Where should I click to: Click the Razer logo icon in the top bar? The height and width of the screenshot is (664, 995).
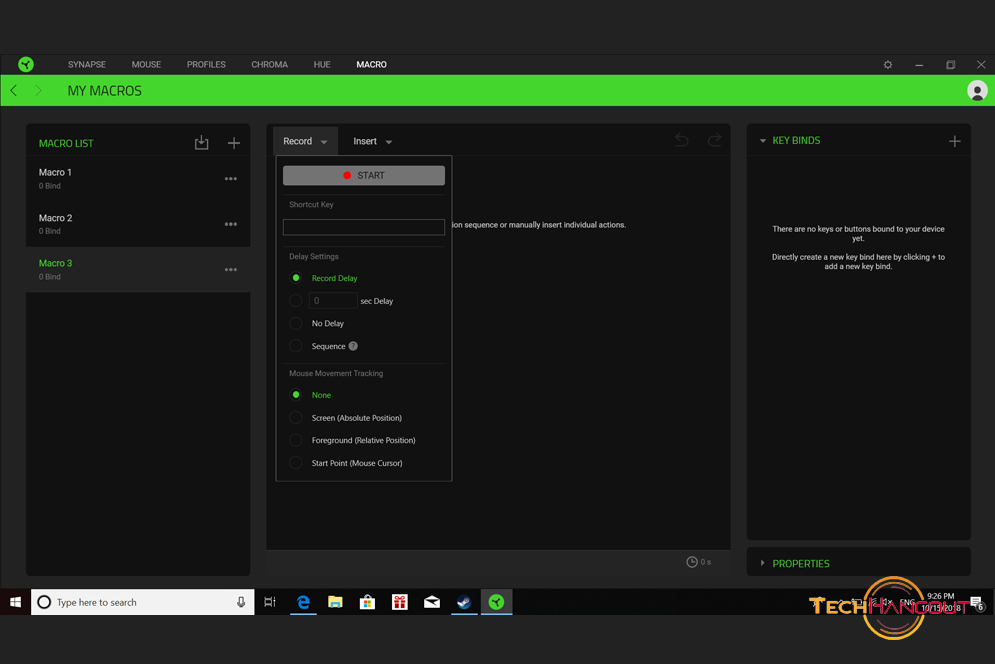[26, 64]
